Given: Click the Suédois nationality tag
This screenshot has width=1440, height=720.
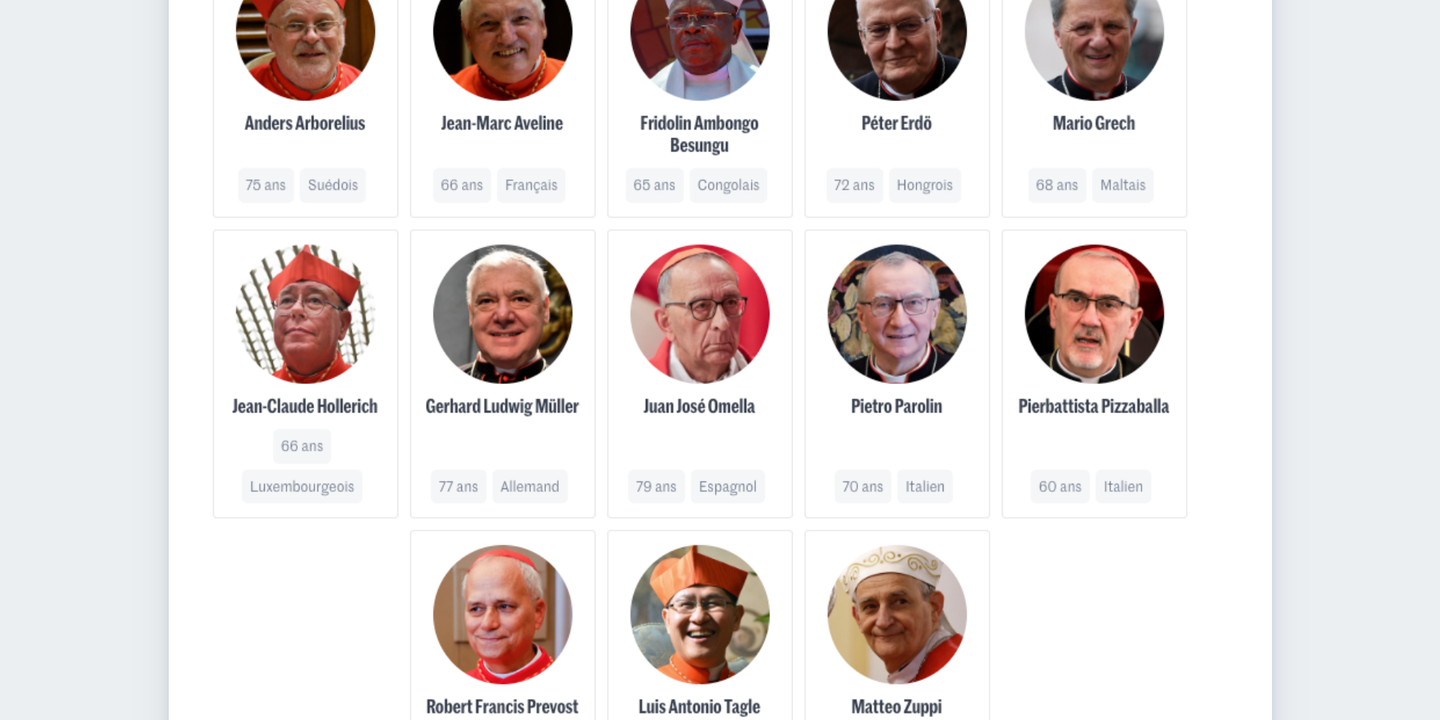Looking at the screenshot, I should (333, 185).
